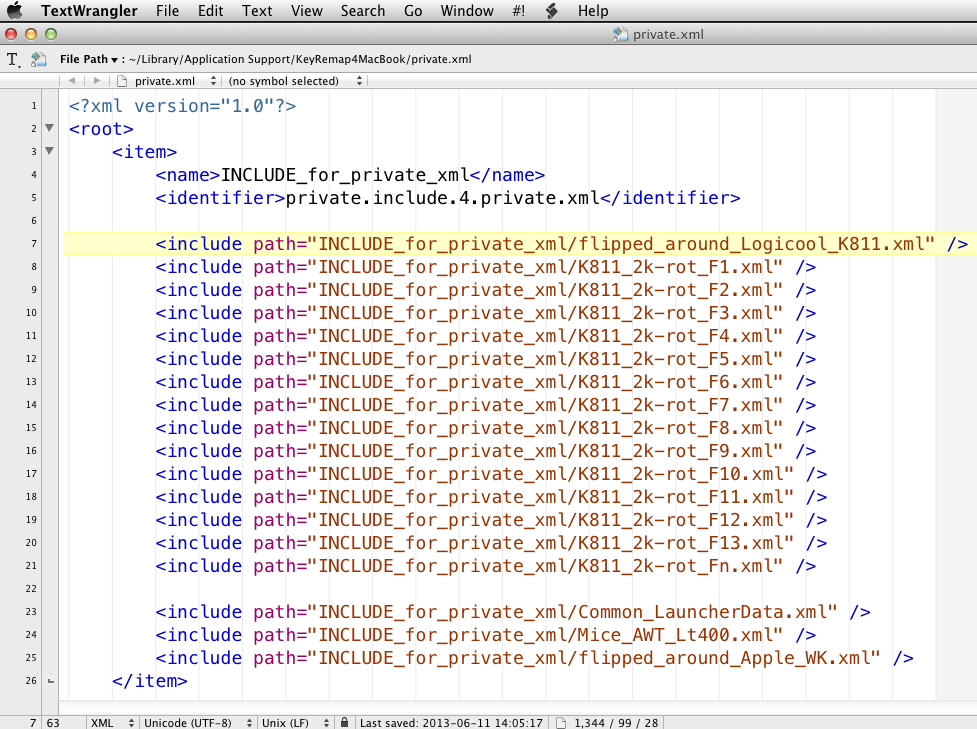Open the no symbol selected function popup
The width and height of the screenshot is (977, 729).
(x=295, y=81)
